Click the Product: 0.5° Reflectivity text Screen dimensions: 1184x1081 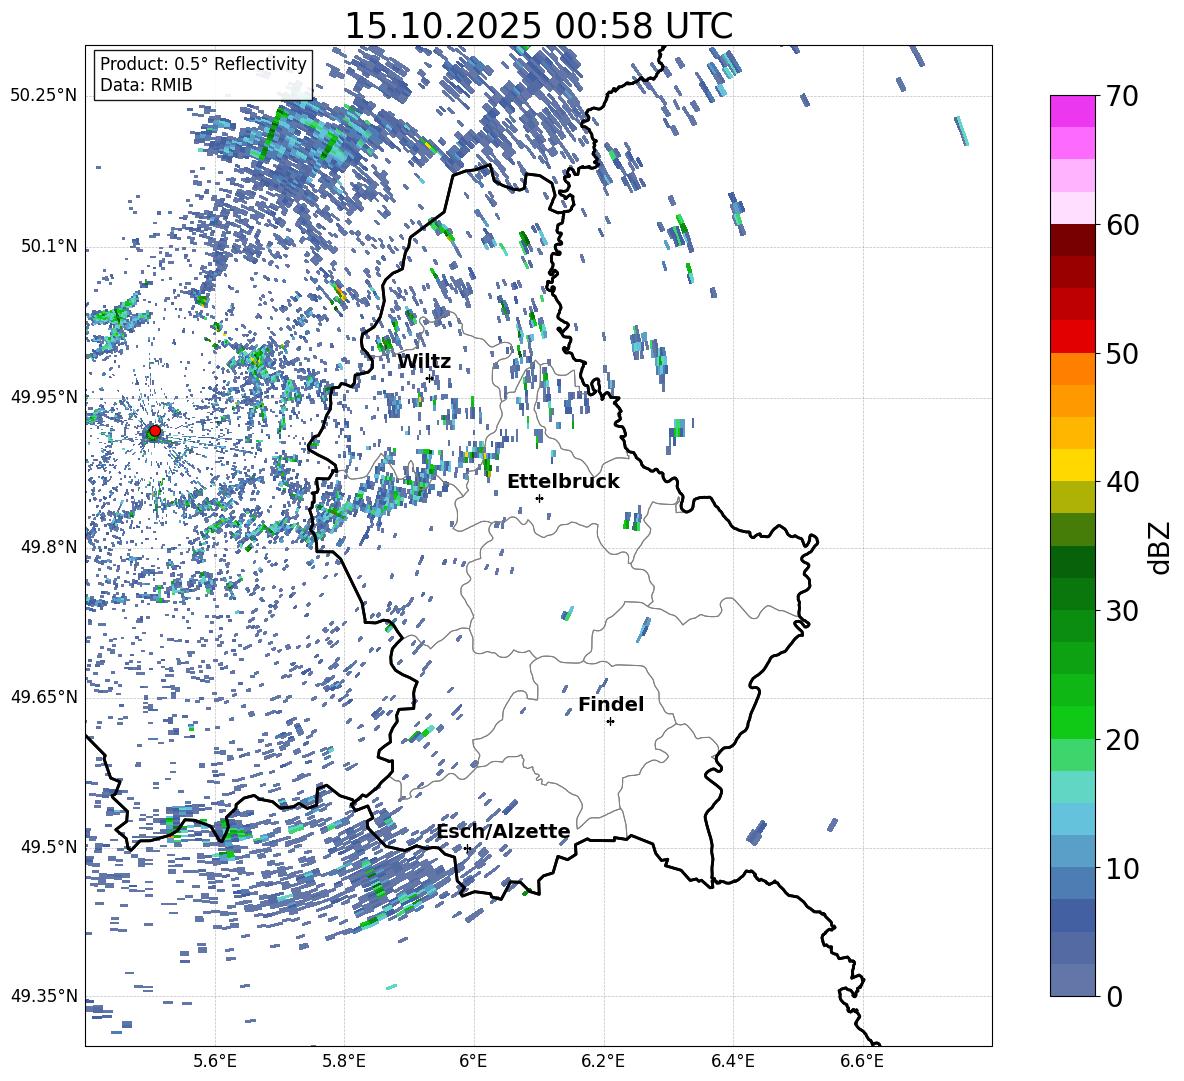point(203,63)
